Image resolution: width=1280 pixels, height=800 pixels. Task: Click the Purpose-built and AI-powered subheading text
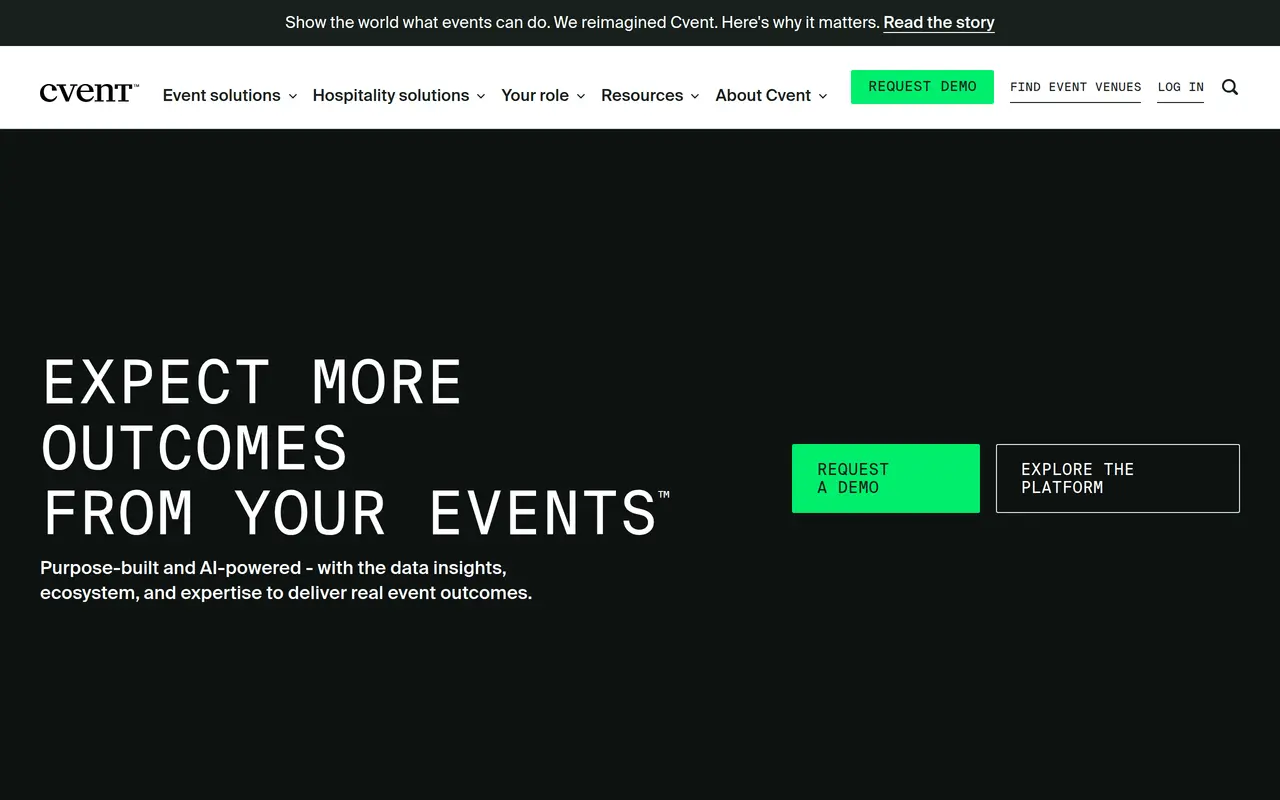(286, 580)
